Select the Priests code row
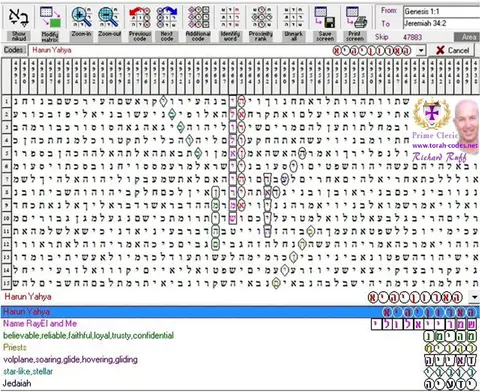480x392 pixels. click(x=239, y=348)
